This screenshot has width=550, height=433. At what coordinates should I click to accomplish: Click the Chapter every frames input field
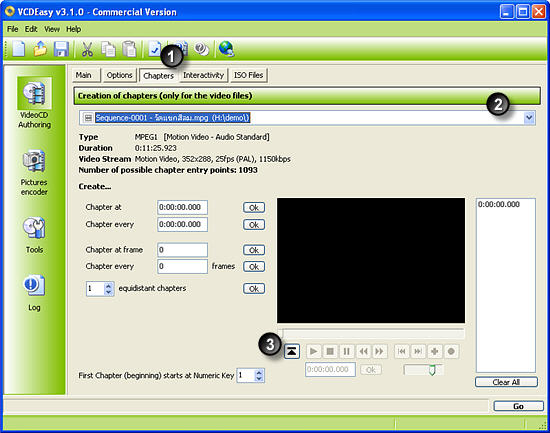tap(182, 266)
